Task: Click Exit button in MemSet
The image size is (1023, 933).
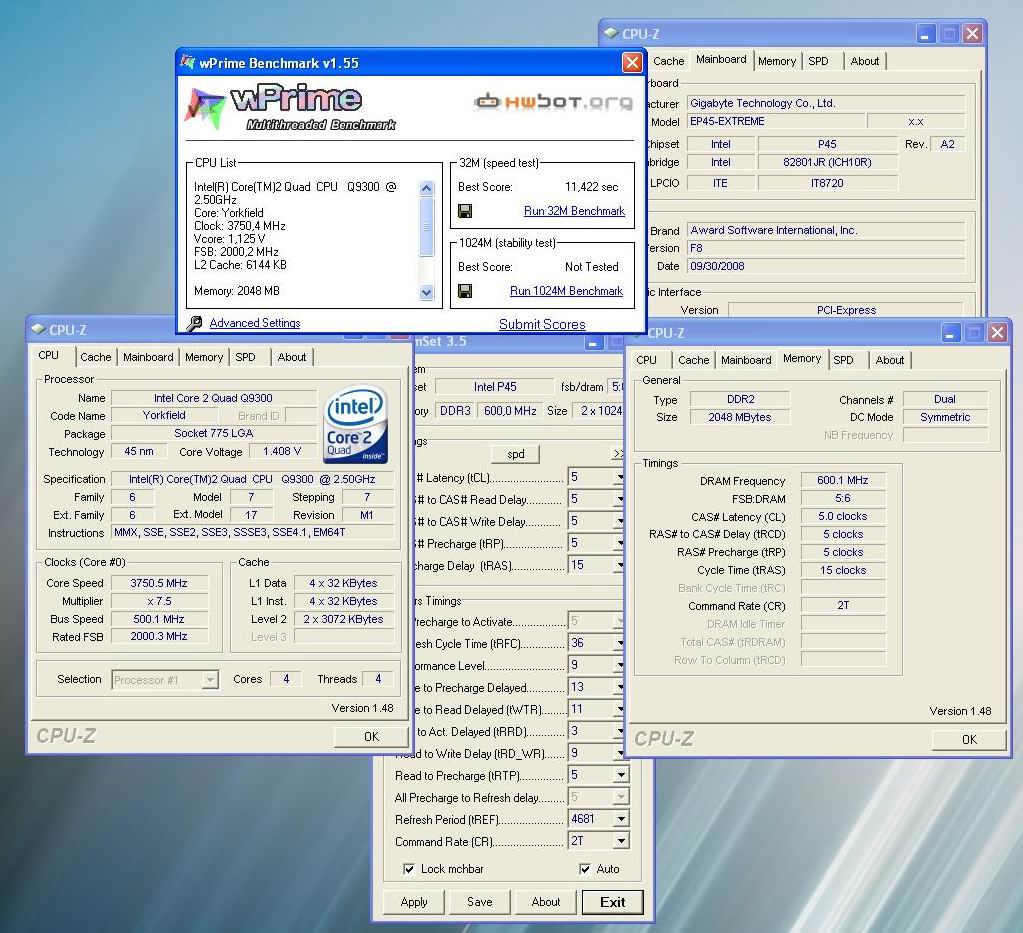Action: coord(612,902)
